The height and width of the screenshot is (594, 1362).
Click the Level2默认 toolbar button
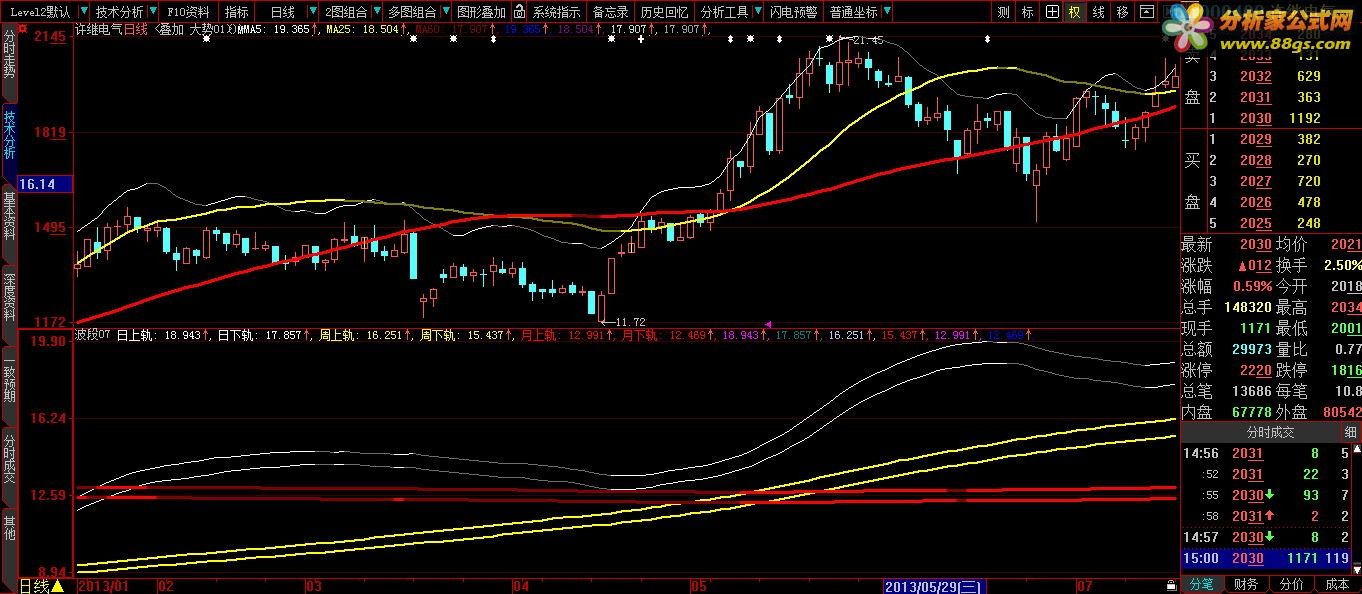[x=39, y=12]
